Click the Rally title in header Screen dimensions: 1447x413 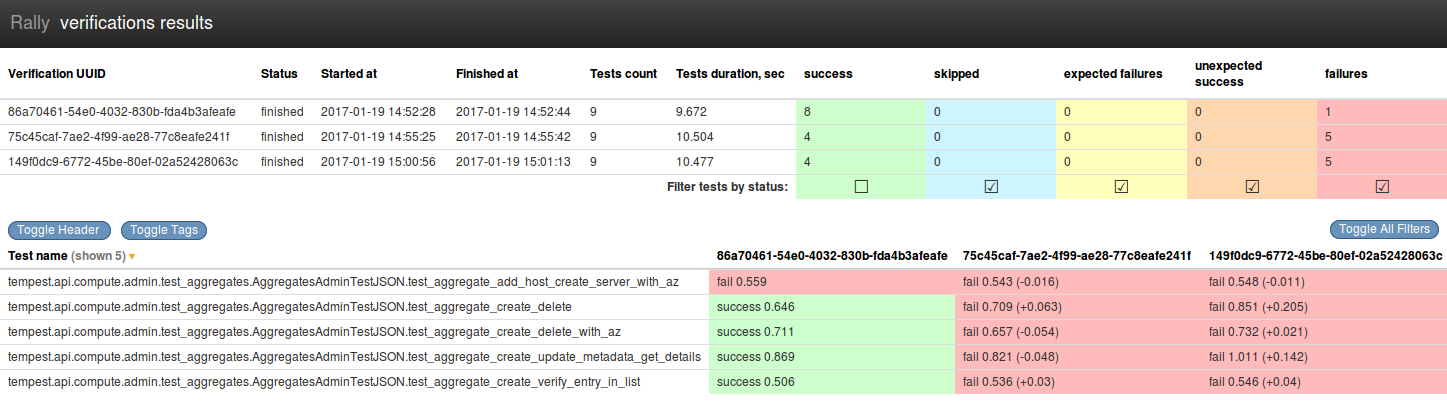click(30, 23)
